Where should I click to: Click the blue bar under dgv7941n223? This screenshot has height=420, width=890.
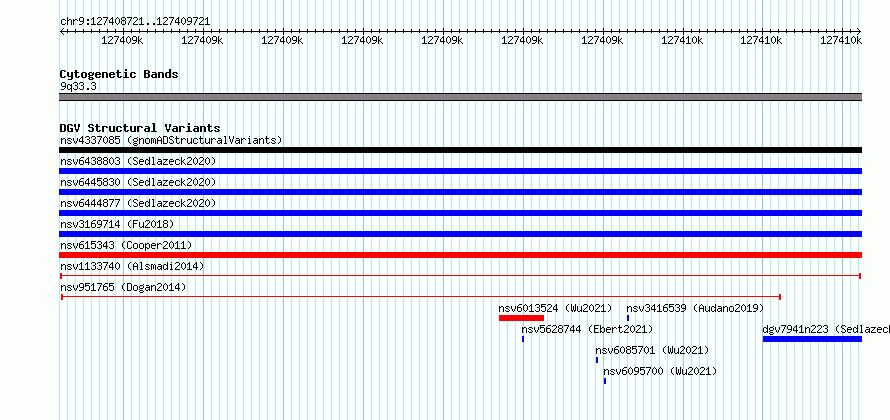tap(812, 339)
